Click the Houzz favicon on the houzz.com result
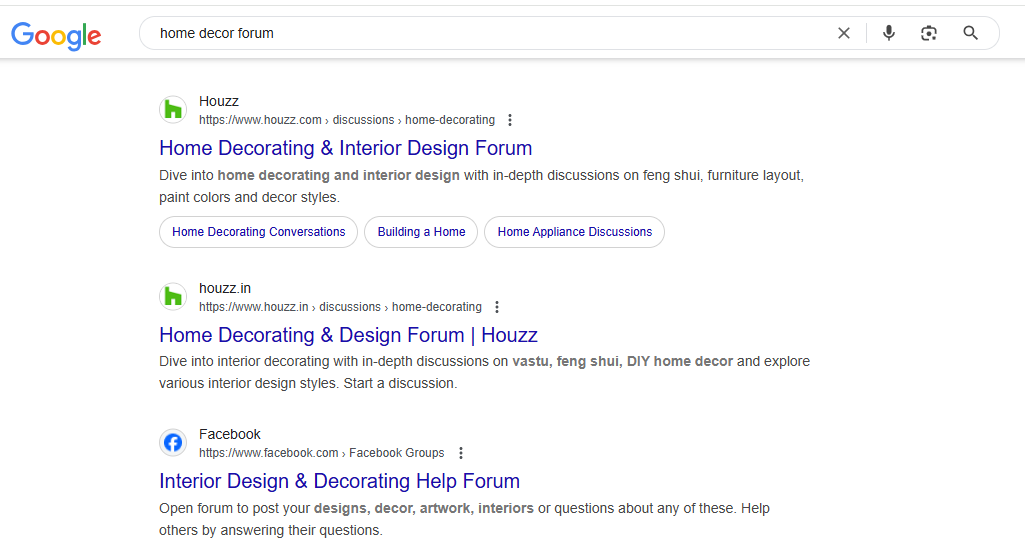Screen dimensions: 1025x560 pos(173,110)
